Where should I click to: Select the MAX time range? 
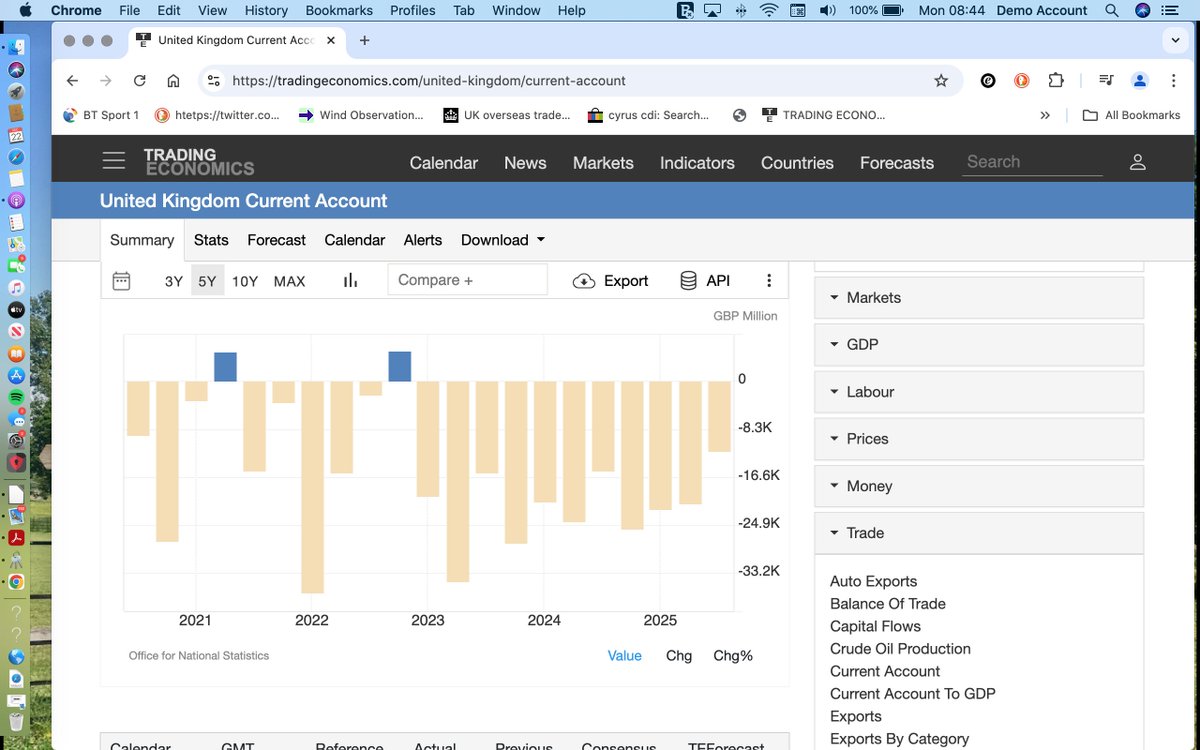(x=290, y=281)
